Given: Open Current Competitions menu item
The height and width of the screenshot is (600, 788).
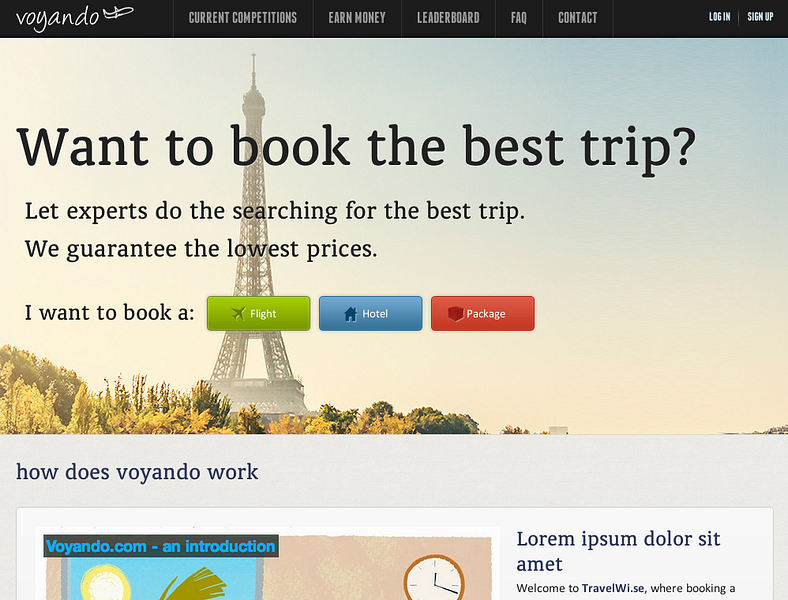Looking at the screenshot, I should click(243, 19).
